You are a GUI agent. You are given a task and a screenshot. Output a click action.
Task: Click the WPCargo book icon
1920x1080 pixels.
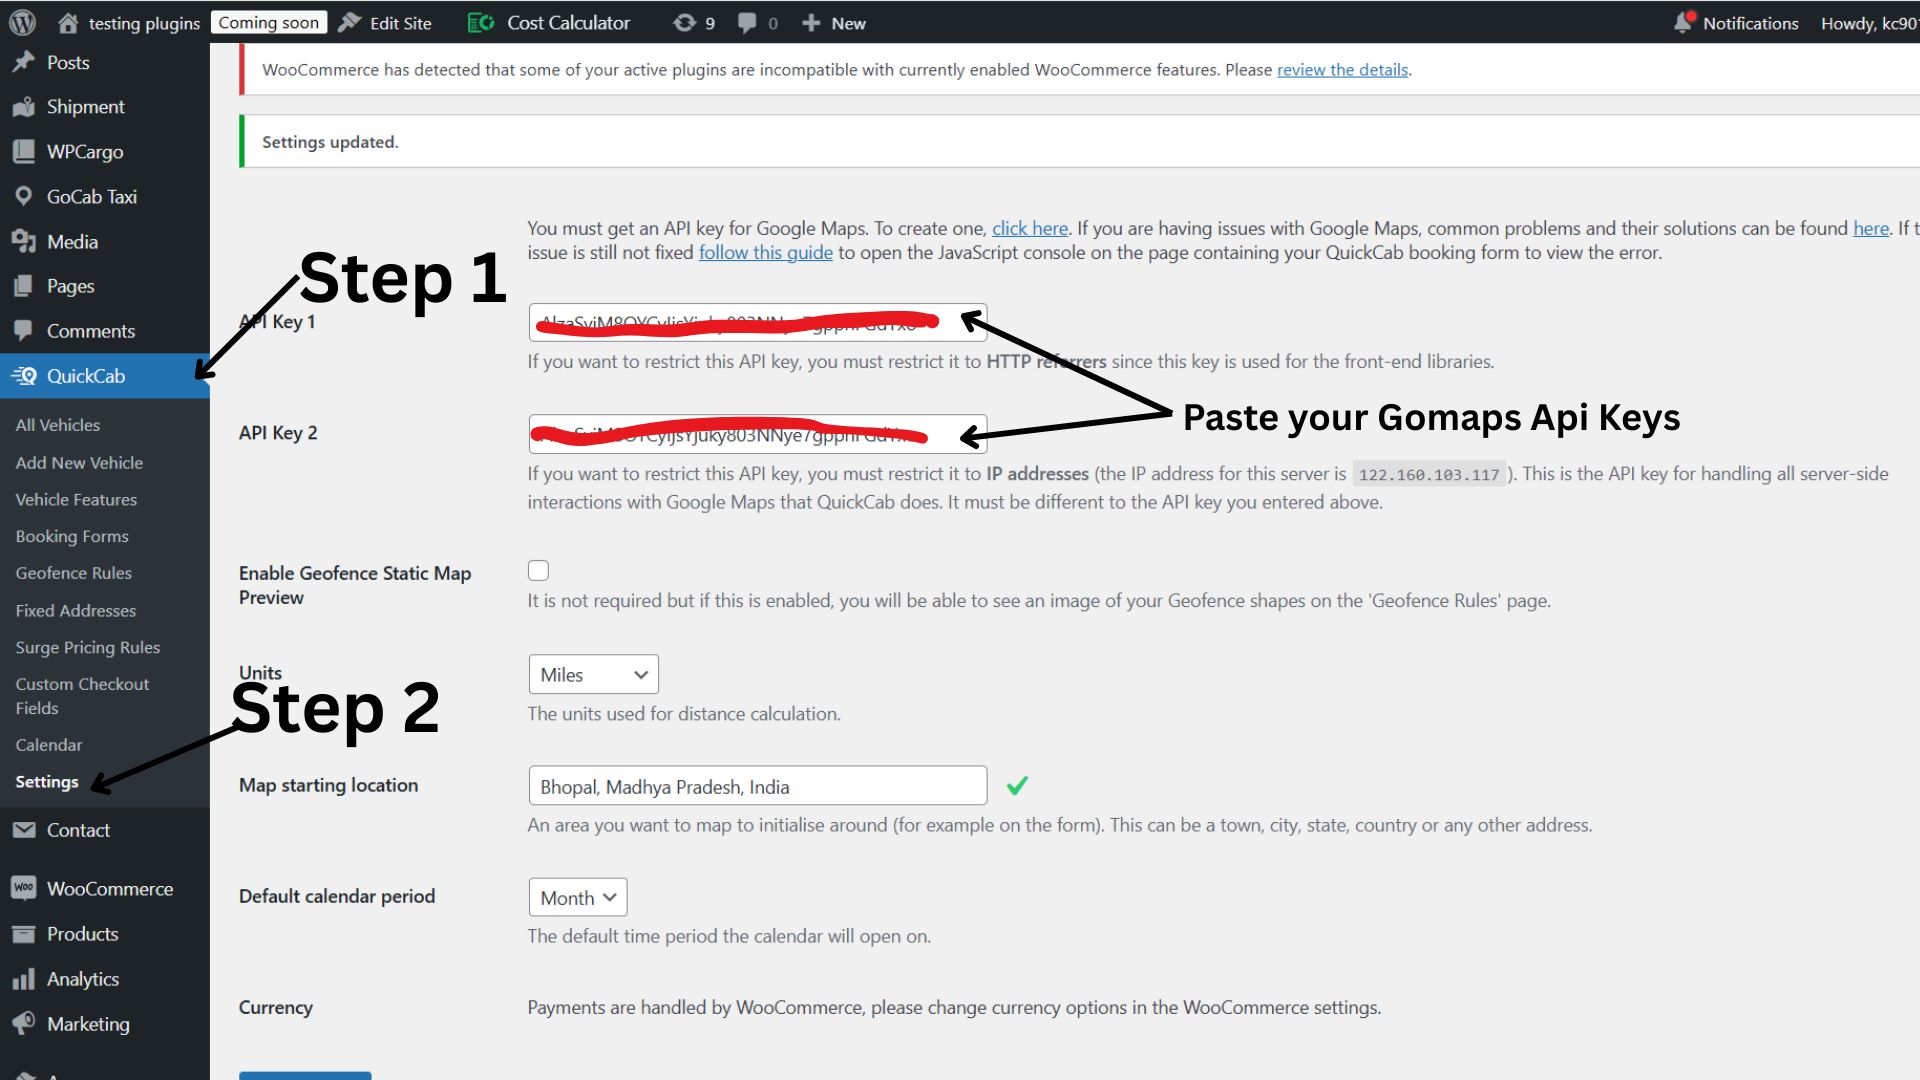[23, 152]
